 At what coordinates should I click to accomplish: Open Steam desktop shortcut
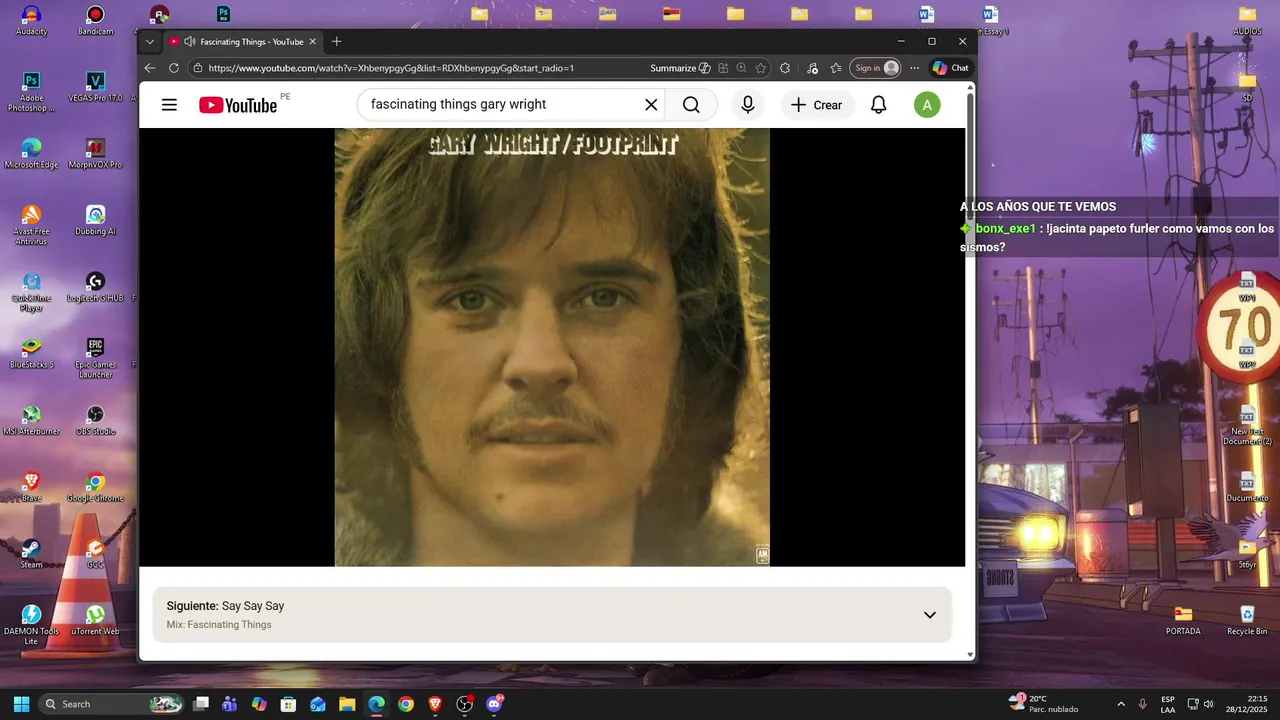(x=31, y=553)
